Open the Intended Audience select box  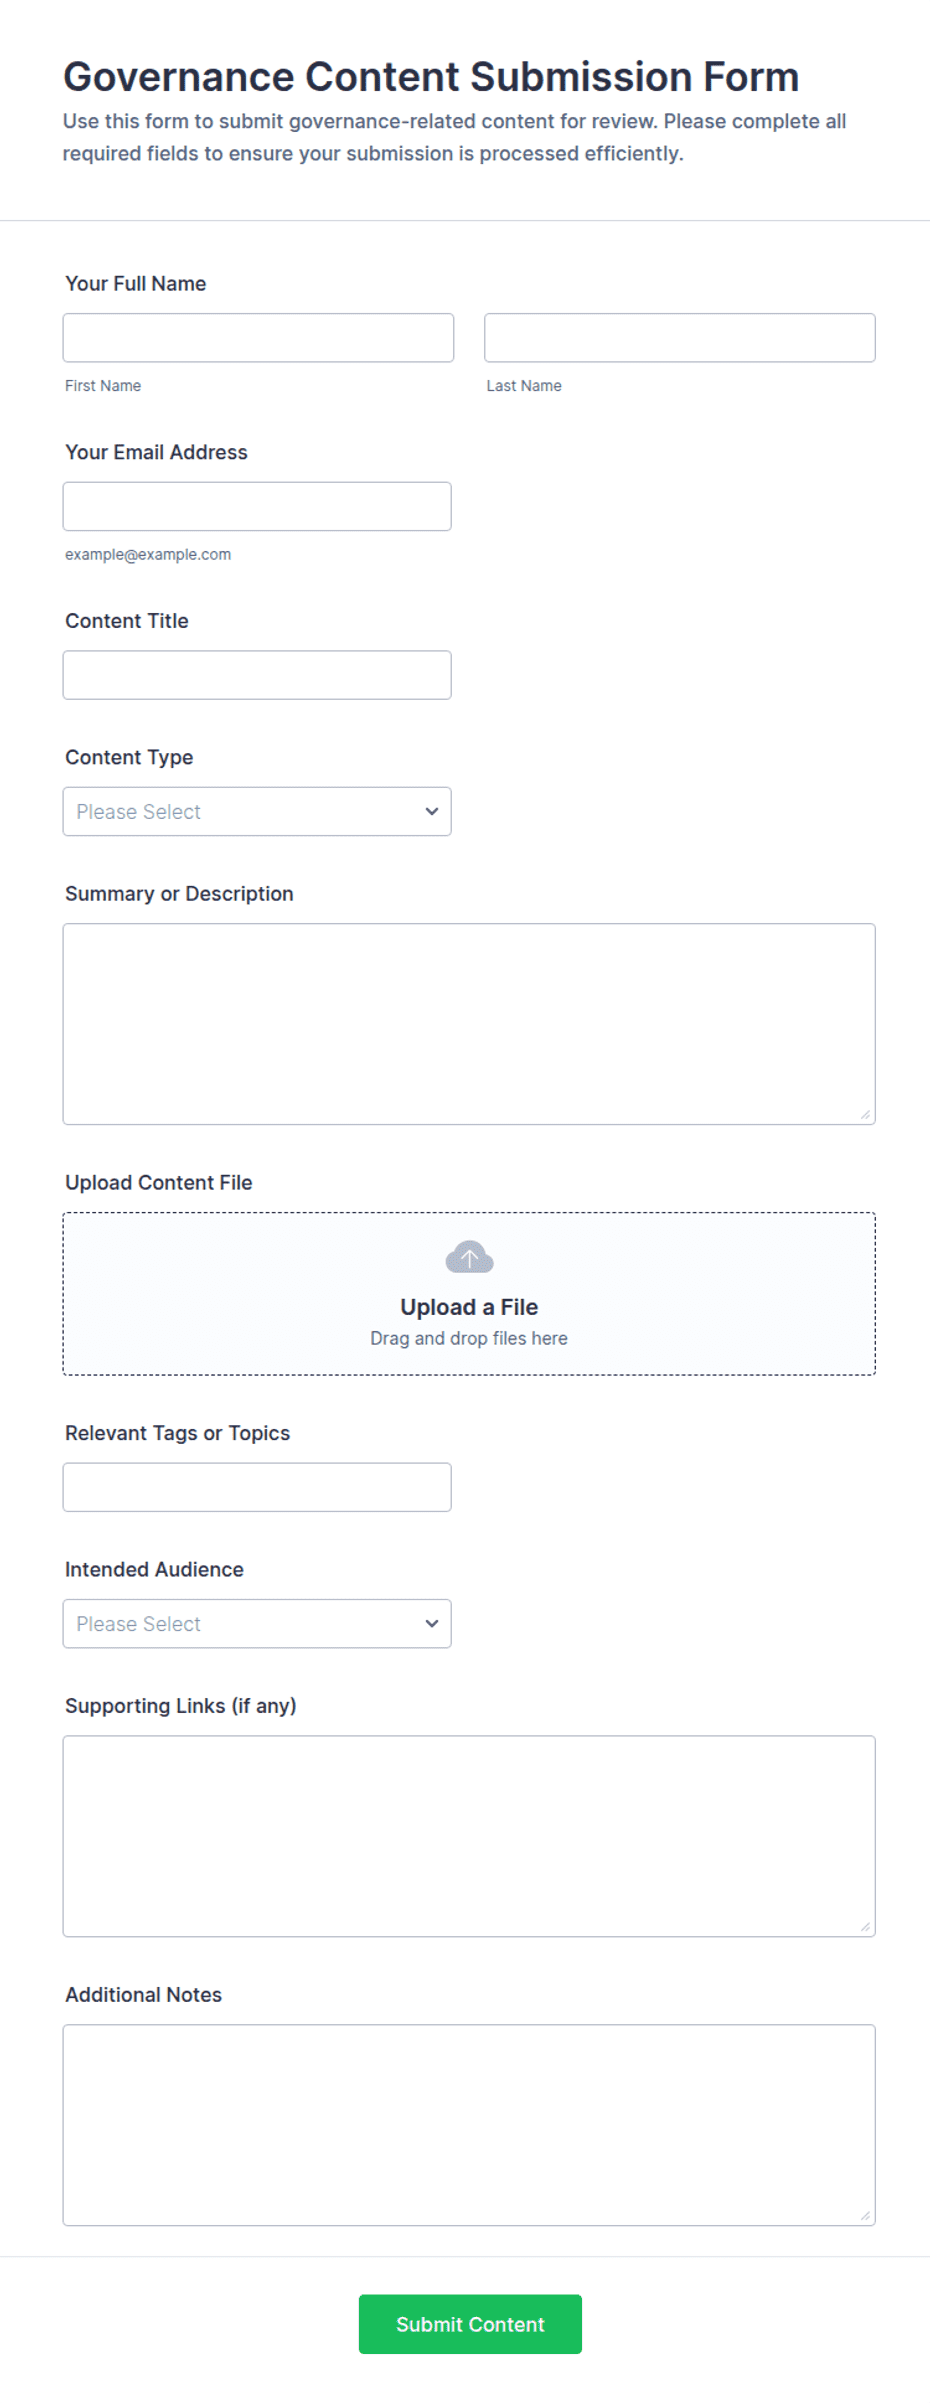coord(257,1623)
